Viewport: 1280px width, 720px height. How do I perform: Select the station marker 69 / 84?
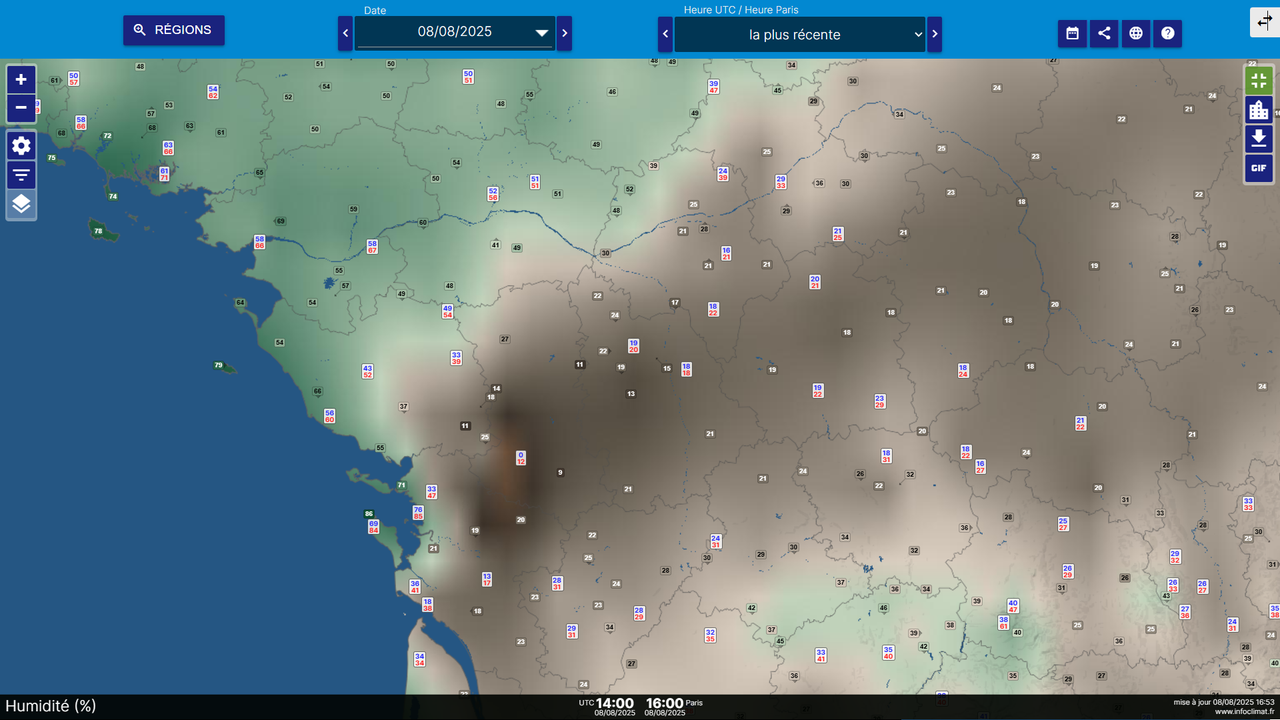pos(374,526)
